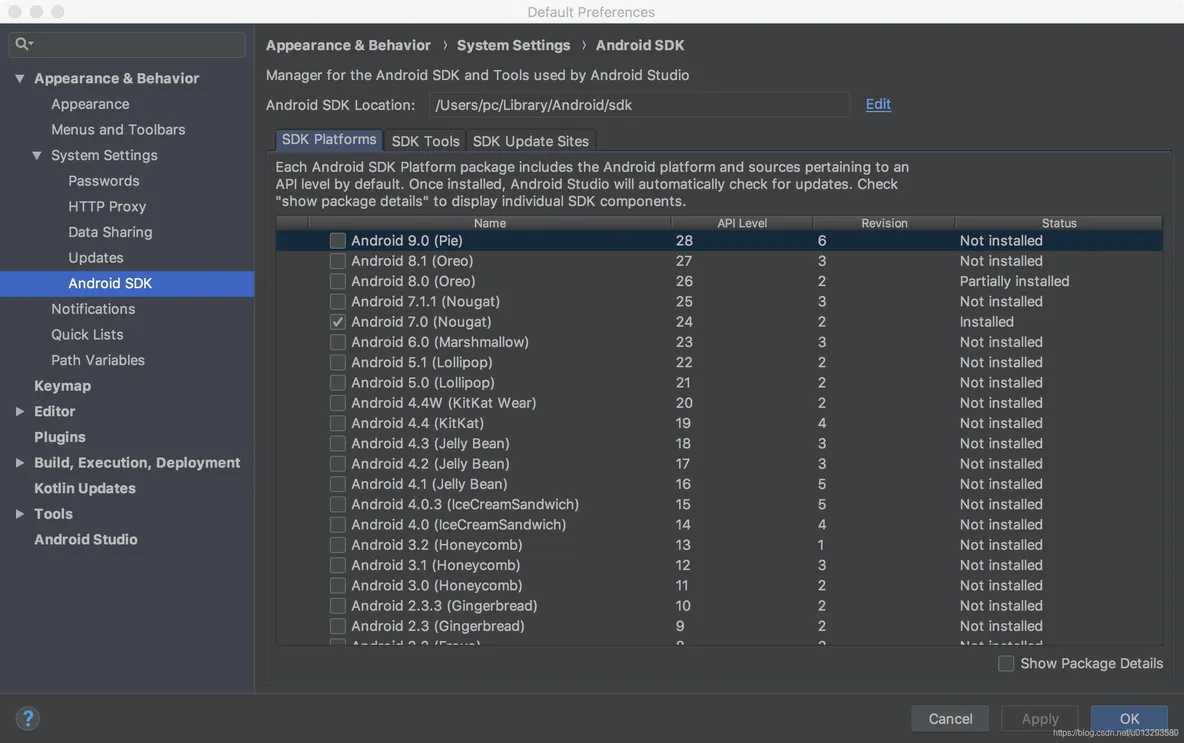Select Passwords under System Settings
The height and width of the screenshot is (743, 1184).
[x=103, y=181]
